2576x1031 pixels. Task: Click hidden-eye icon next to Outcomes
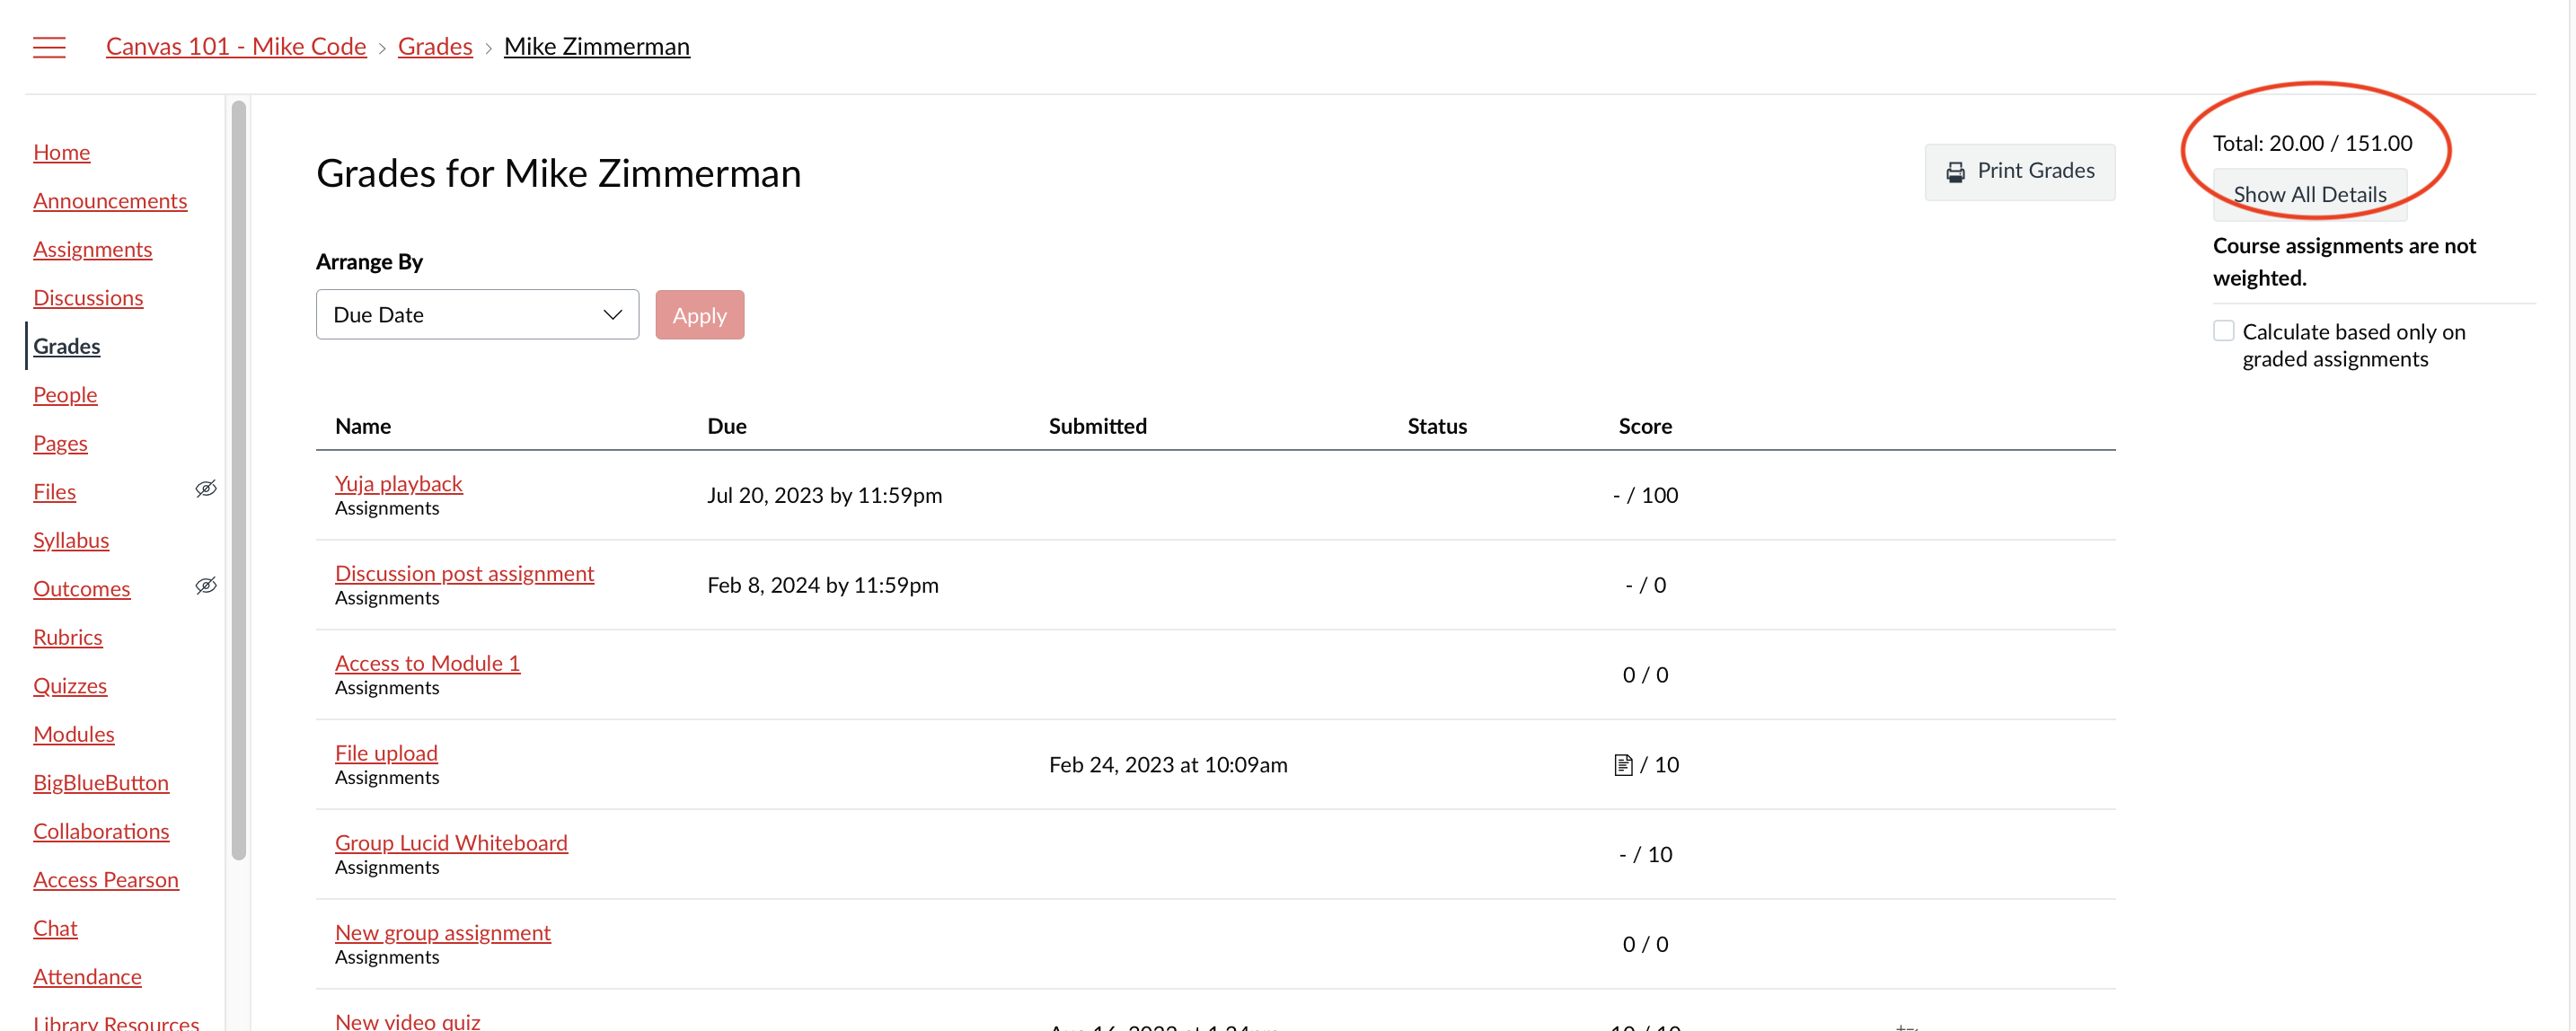(206, 586)
